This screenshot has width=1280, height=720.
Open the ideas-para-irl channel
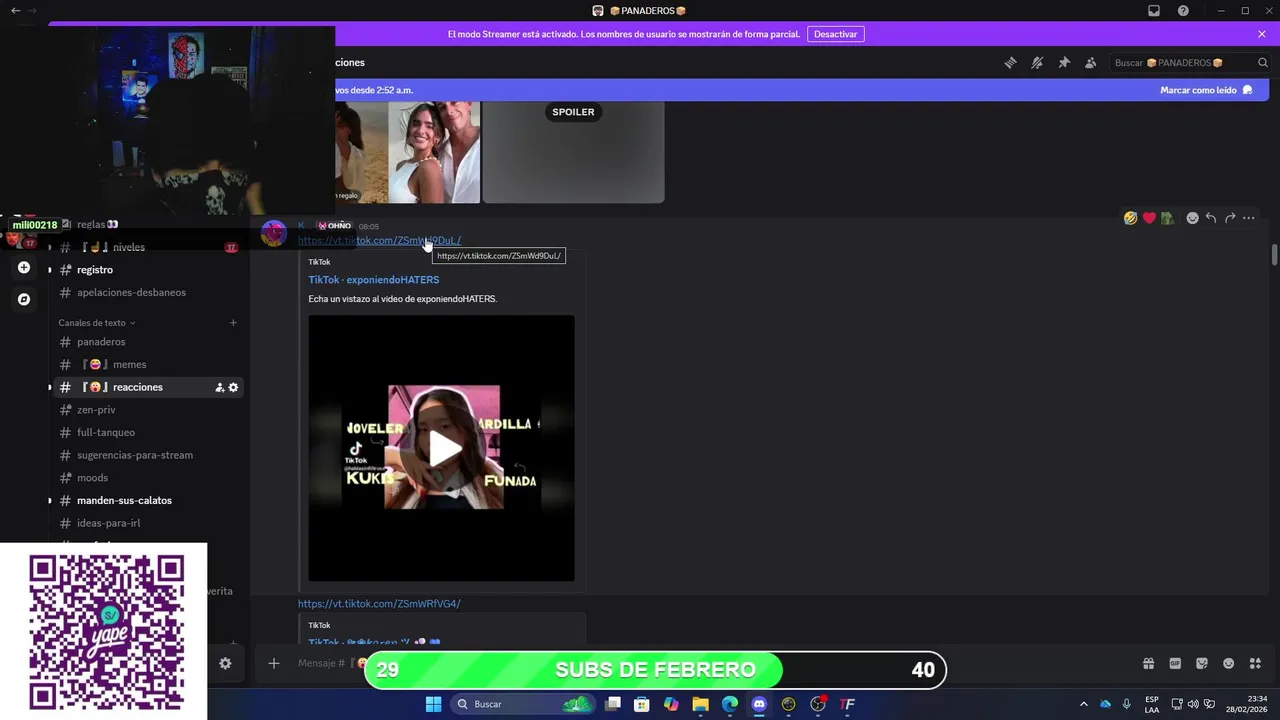pyautogui.click(x=108, y=523)
